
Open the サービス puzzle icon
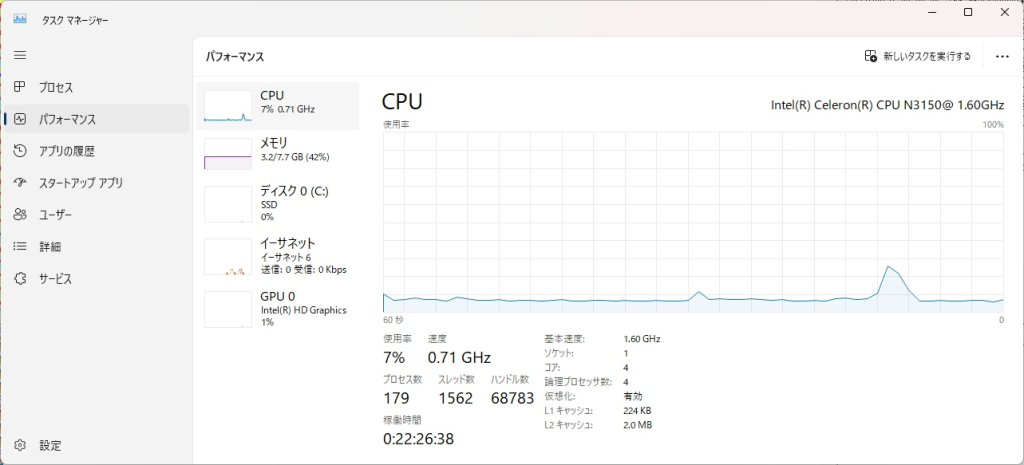click(20, 279)
